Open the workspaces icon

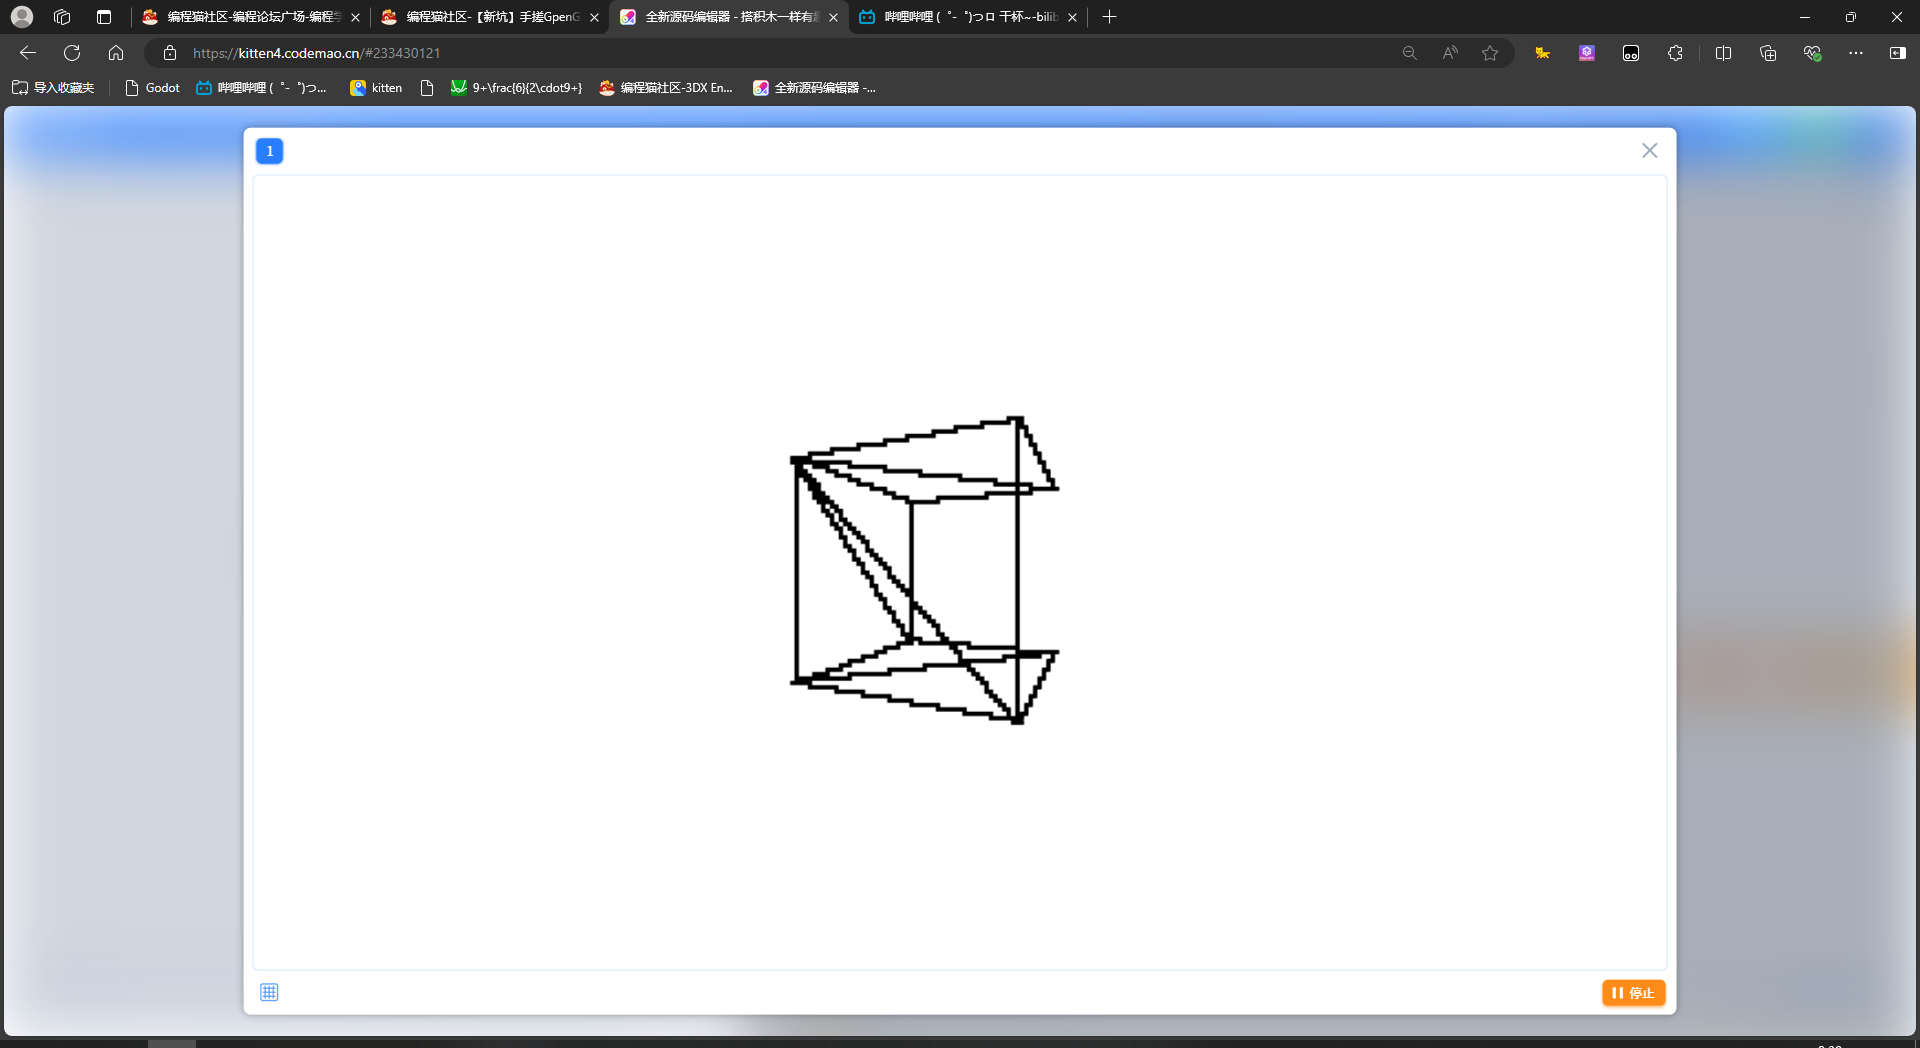62,17
